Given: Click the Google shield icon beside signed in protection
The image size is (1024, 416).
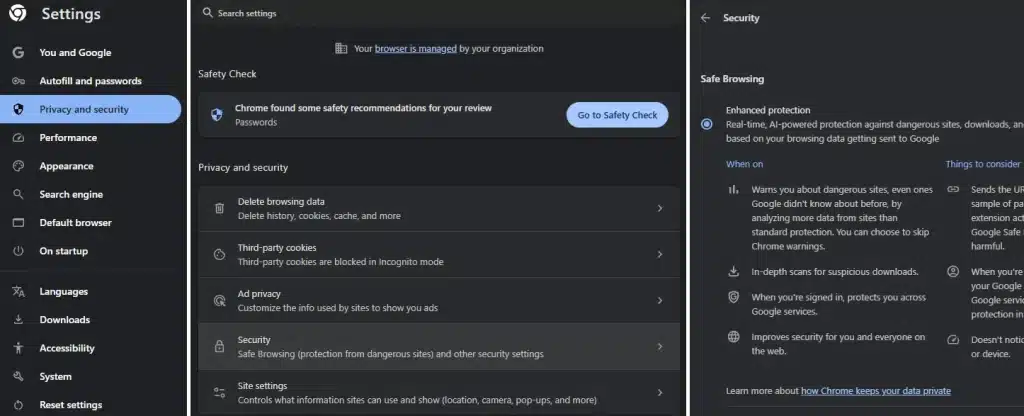Looking at the screenshot, I should pyautogui.click(x=733, y=297).
